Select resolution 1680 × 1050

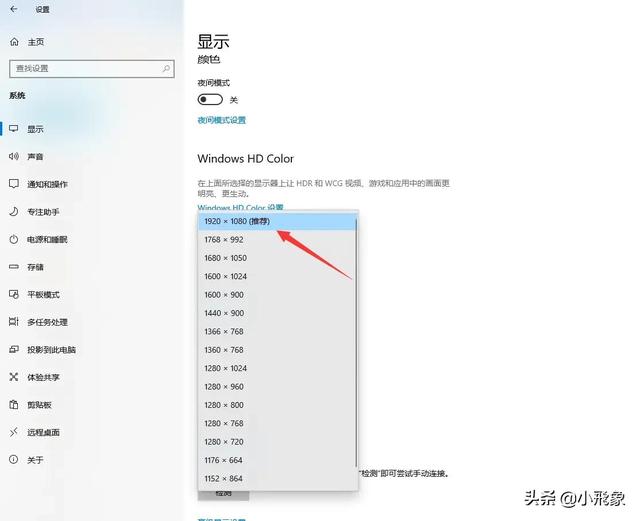277,258
